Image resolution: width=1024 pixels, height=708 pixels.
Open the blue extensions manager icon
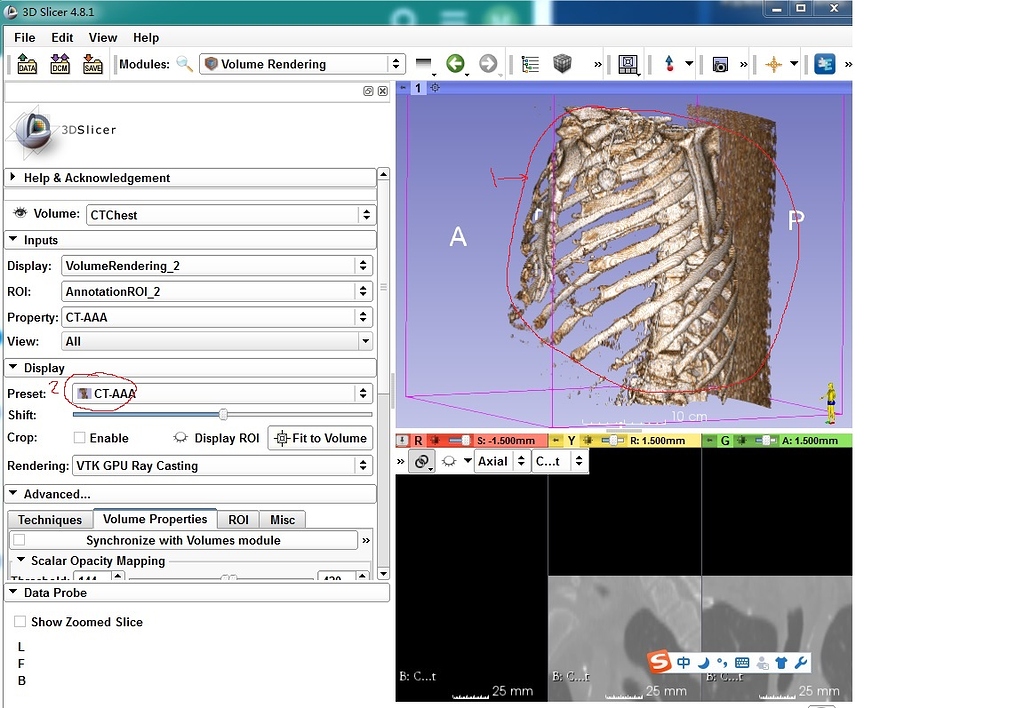tap(825, 64)
